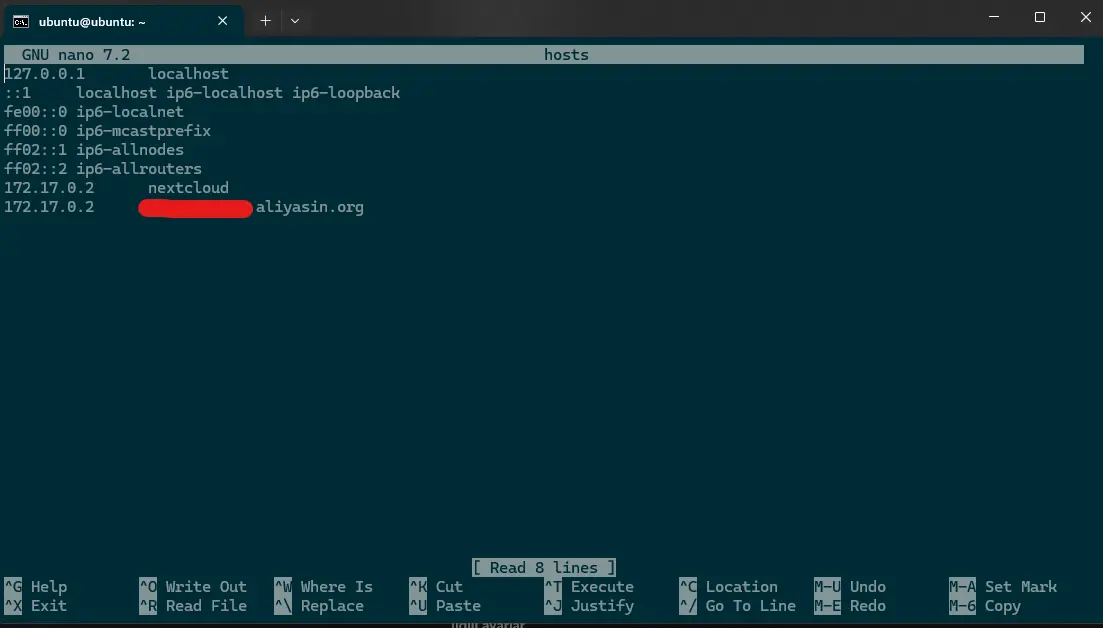The height and width of the screenshot is (628, 1103).
Task: Click the M-A Set Mark shortcut
Action: (1003, 587)
